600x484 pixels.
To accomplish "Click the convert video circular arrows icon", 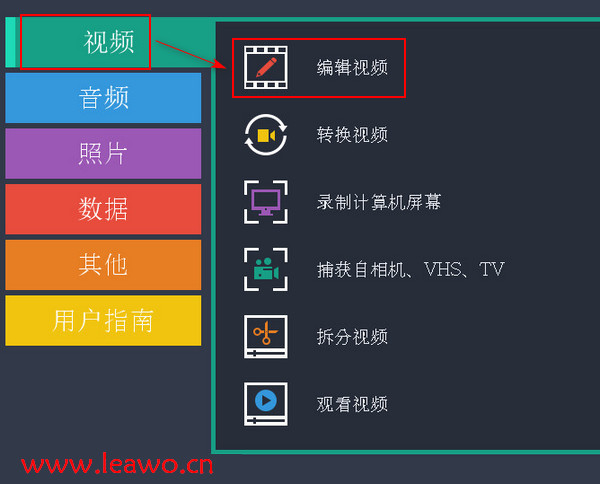I will [266, 135].
